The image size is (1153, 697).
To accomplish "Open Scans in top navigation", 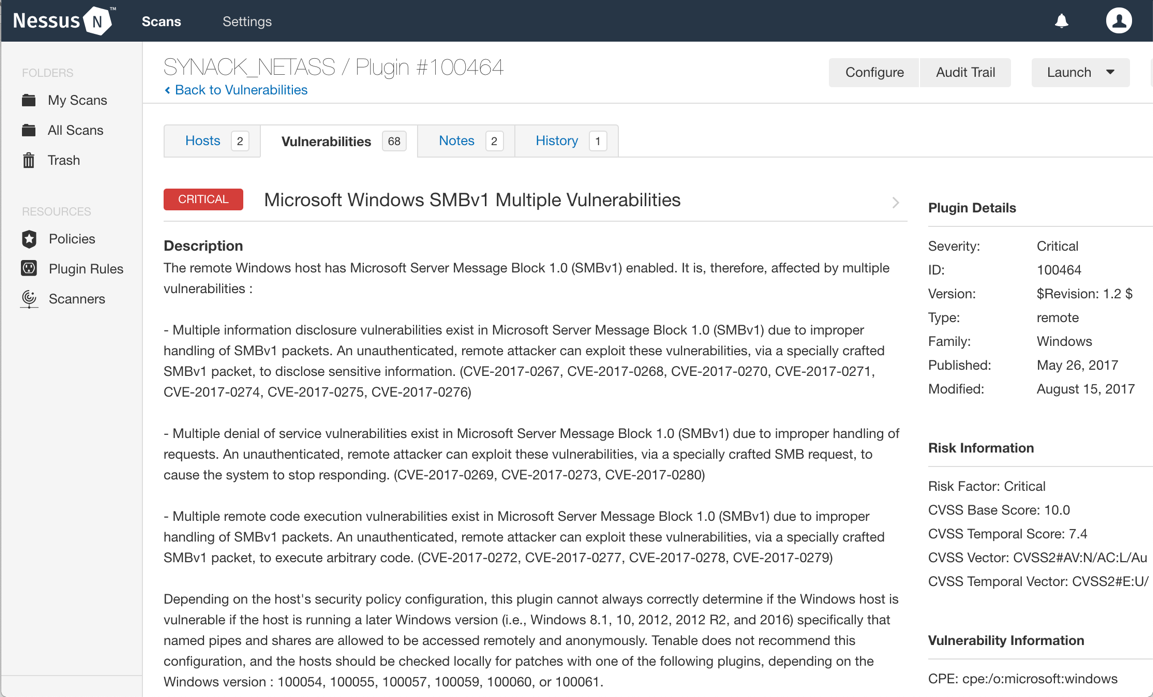I will 161,21.
